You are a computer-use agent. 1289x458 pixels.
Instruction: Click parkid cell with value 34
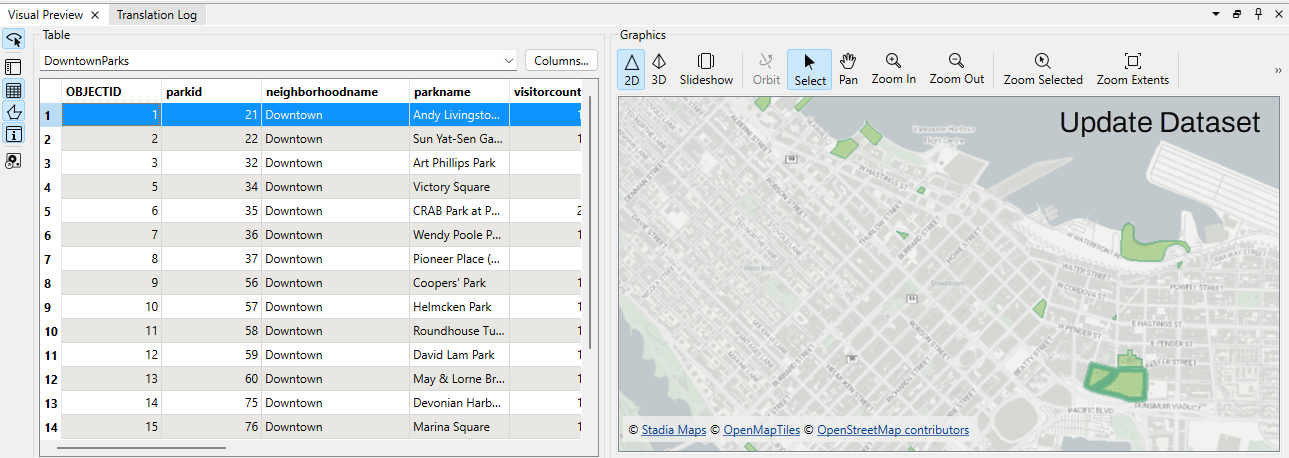tap(211, 187)
